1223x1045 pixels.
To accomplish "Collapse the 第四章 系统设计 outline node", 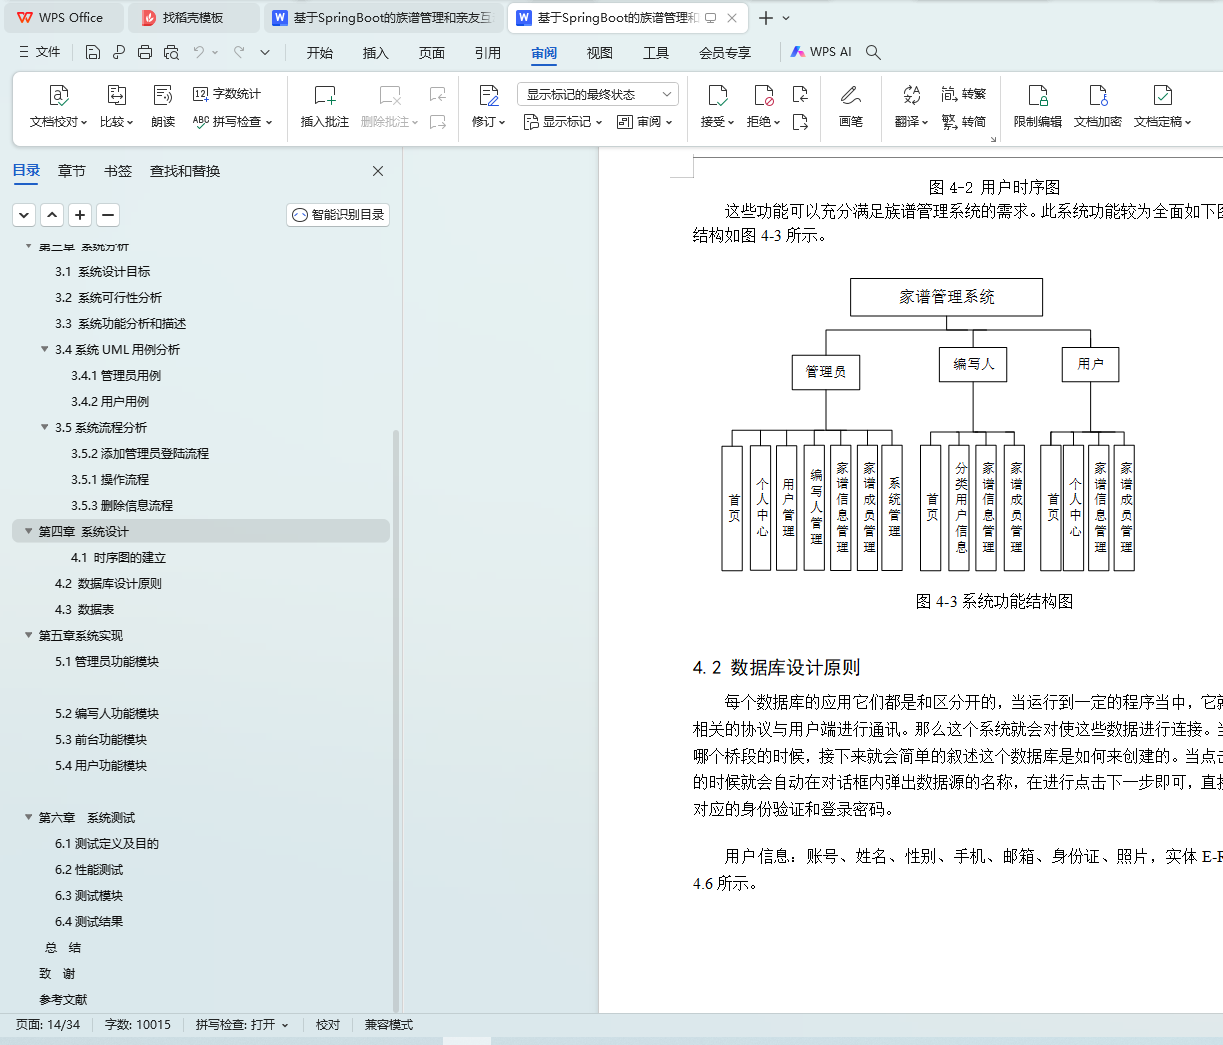I will tap(29, 531).
